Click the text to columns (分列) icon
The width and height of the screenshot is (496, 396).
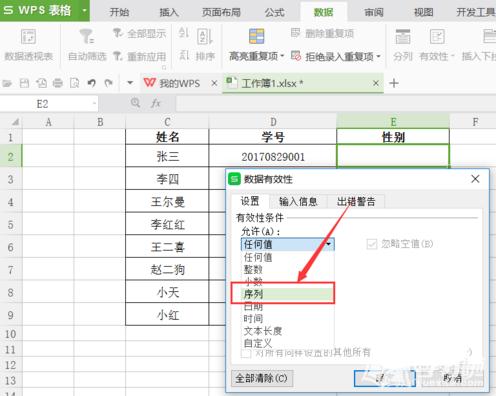[x=403, y=37]
